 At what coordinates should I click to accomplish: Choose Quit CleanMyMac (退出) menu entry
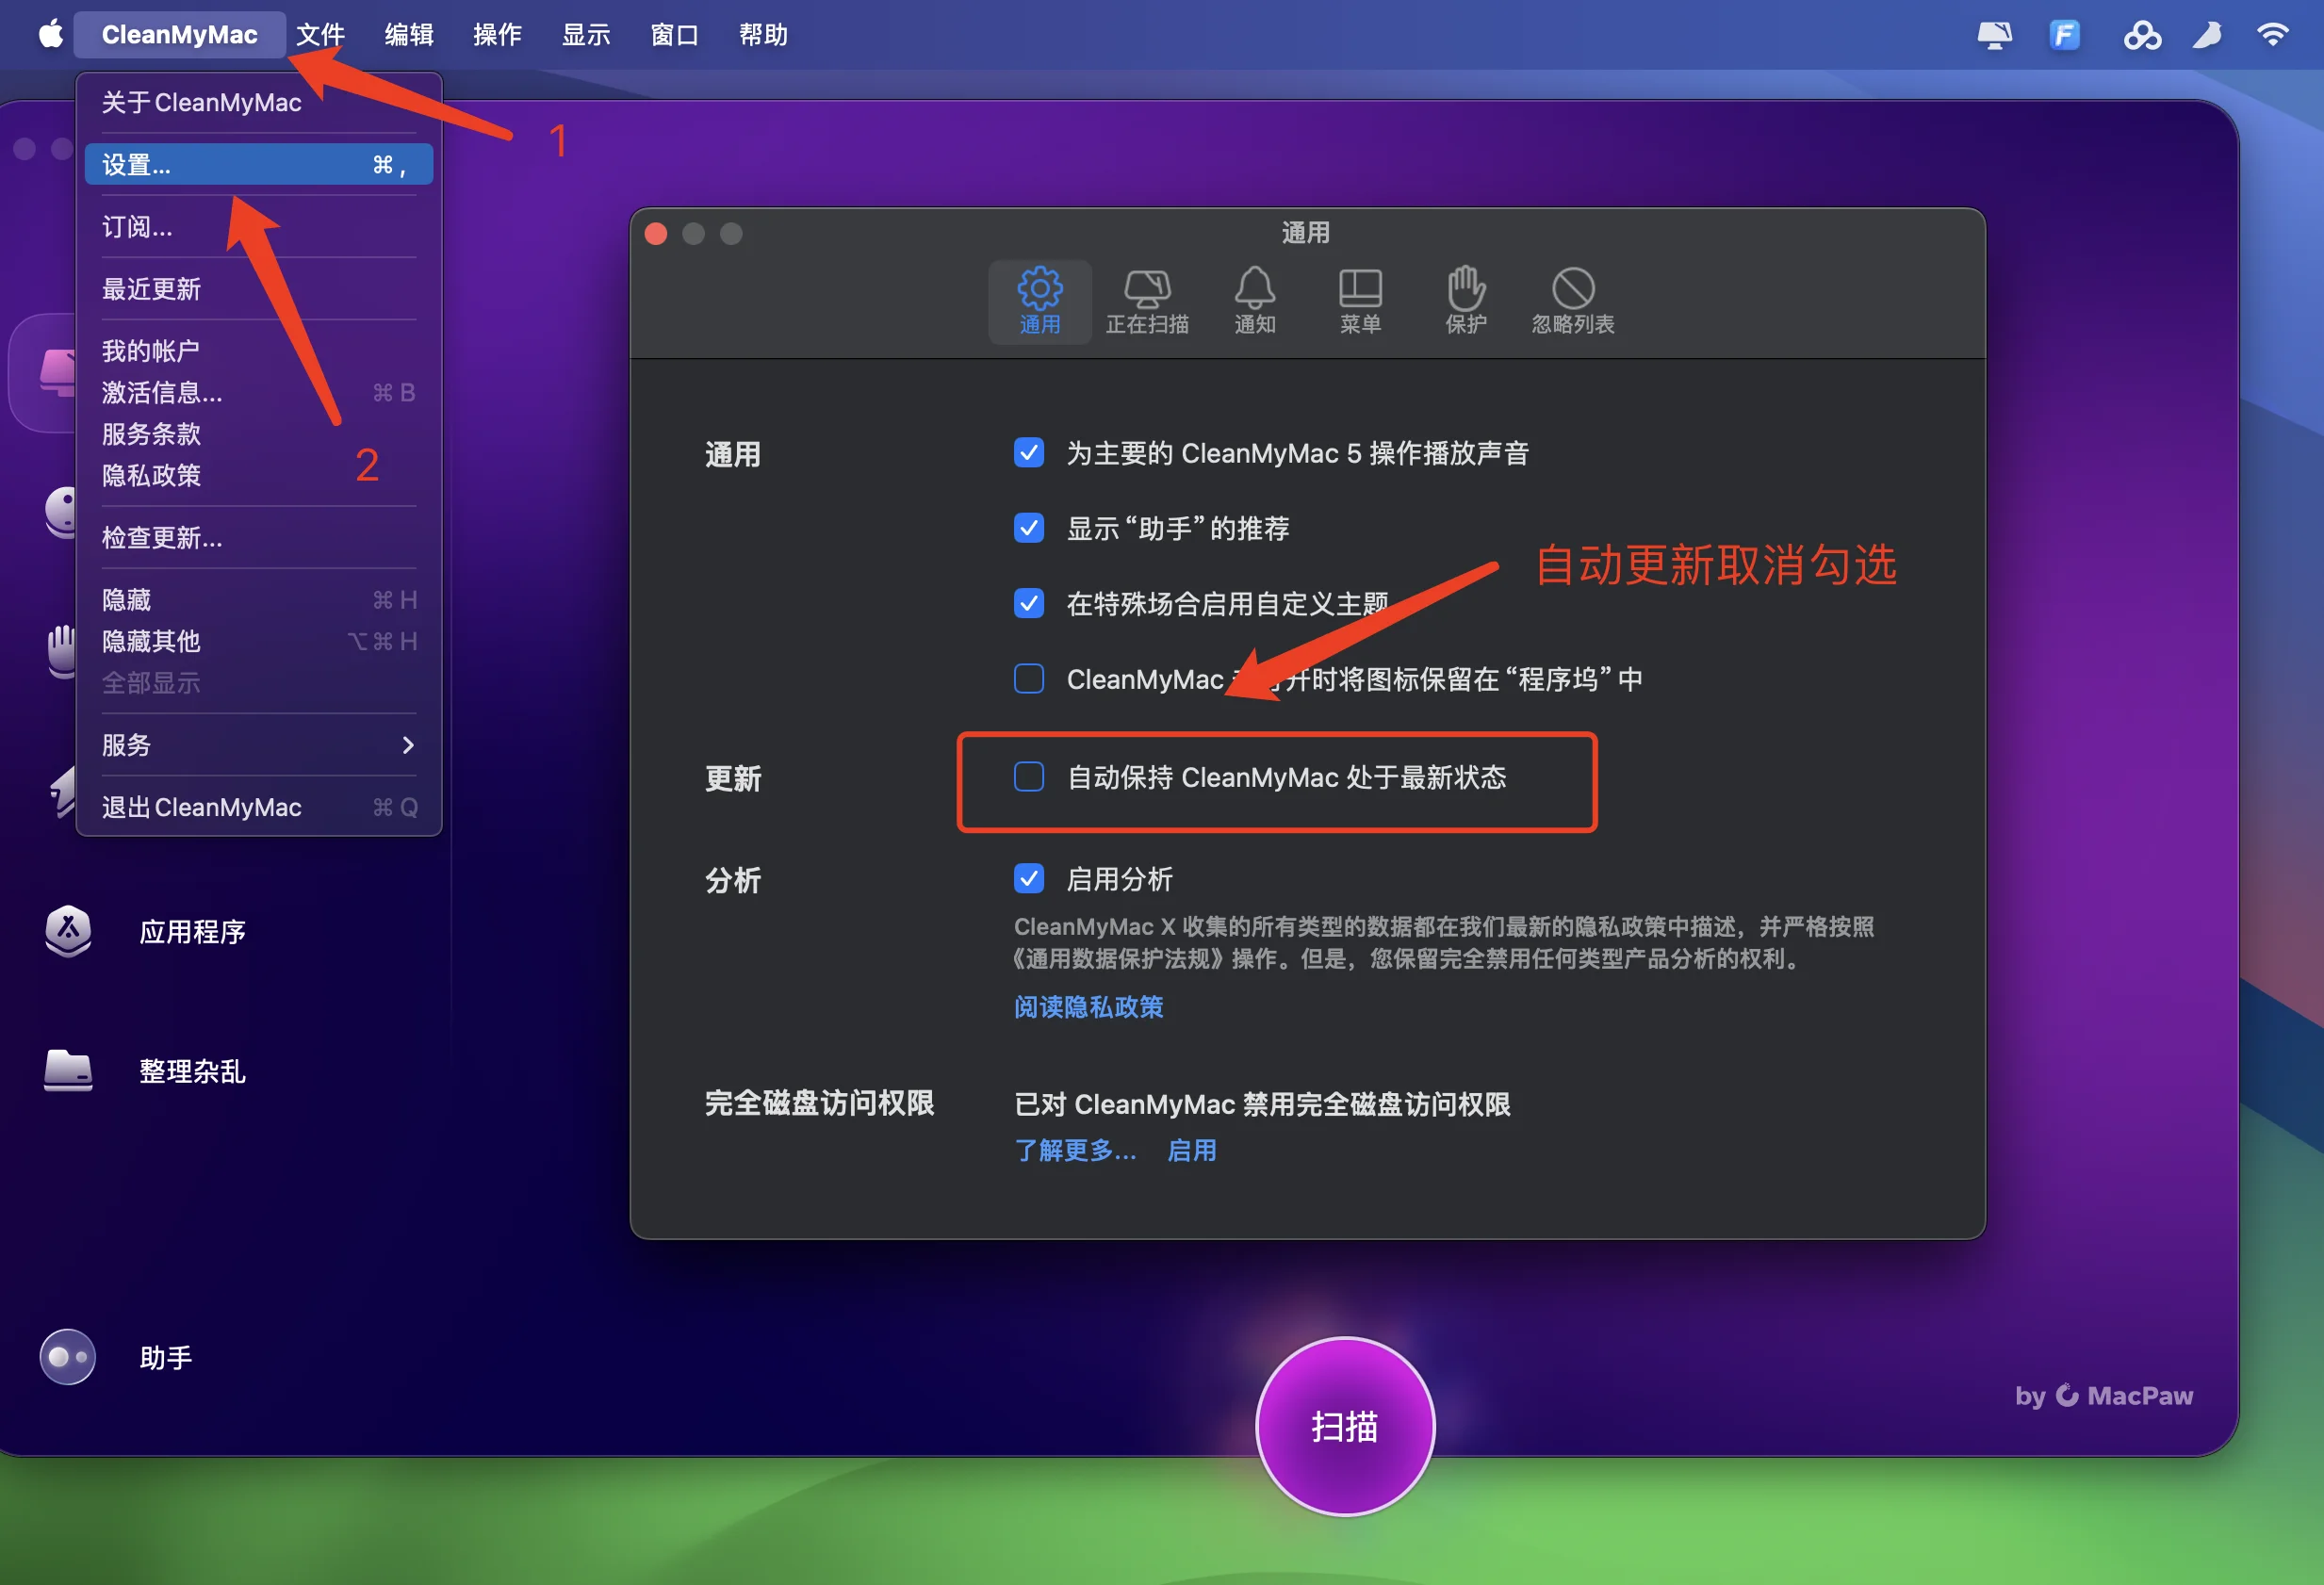pos(259,807)
